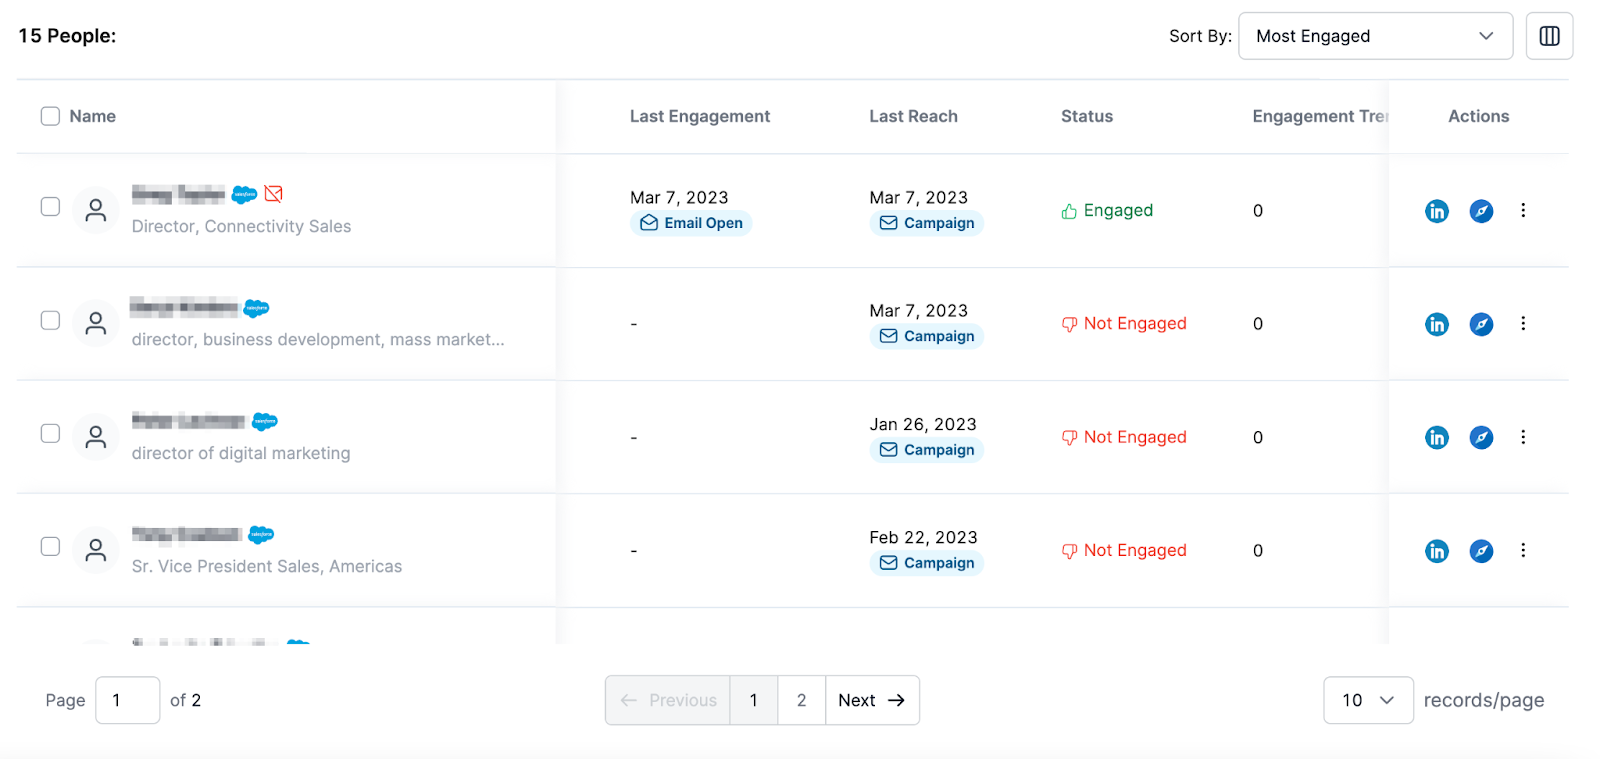This screenshot has width=1600, height=759.
Task: Click the column layout settings icon
Action: coord(1549,36)
